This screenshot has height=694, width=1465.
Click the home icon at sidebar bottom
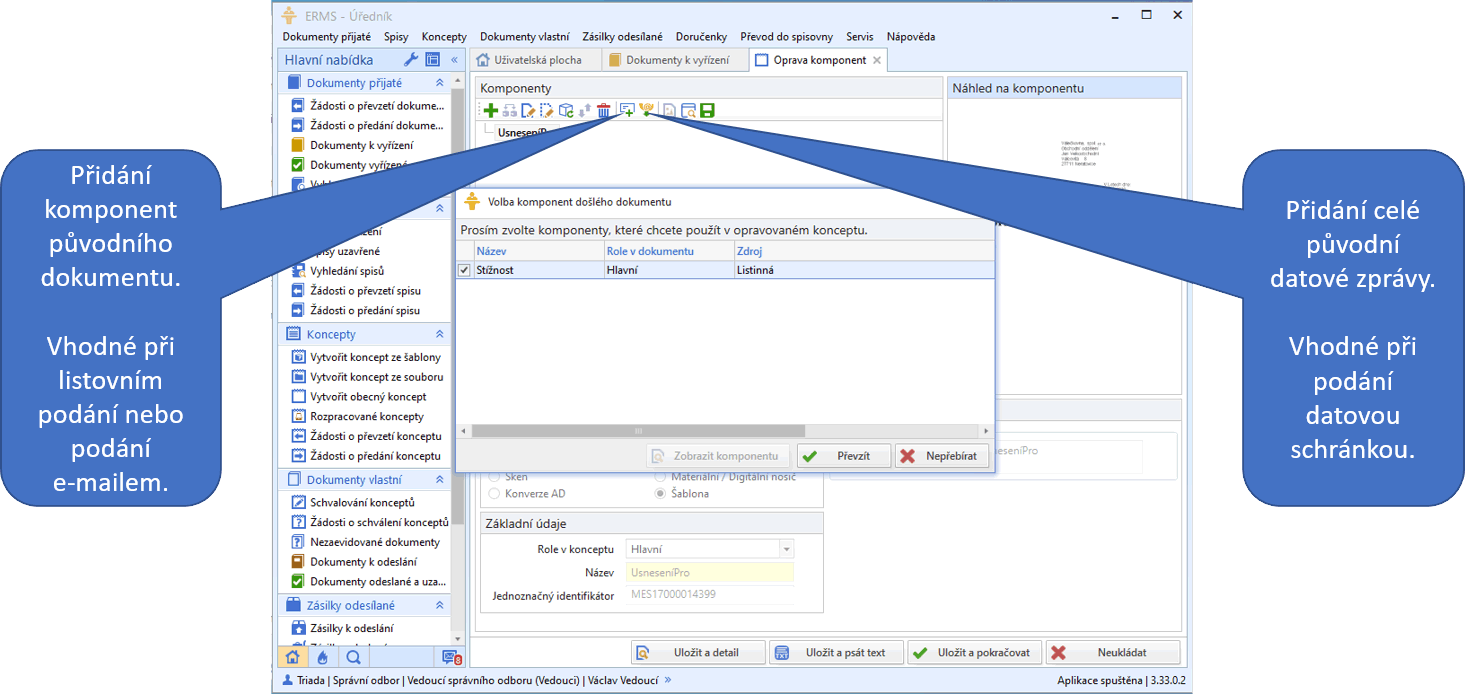292,657
